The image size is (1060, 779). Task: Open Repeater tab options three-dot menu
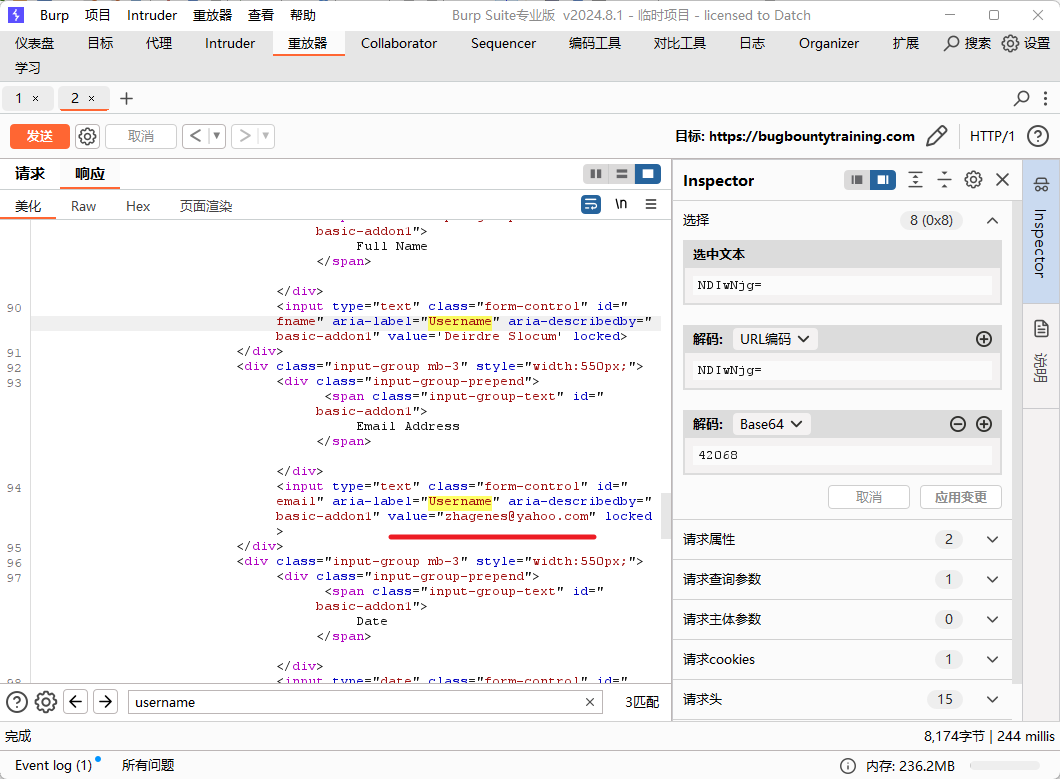1045,98
